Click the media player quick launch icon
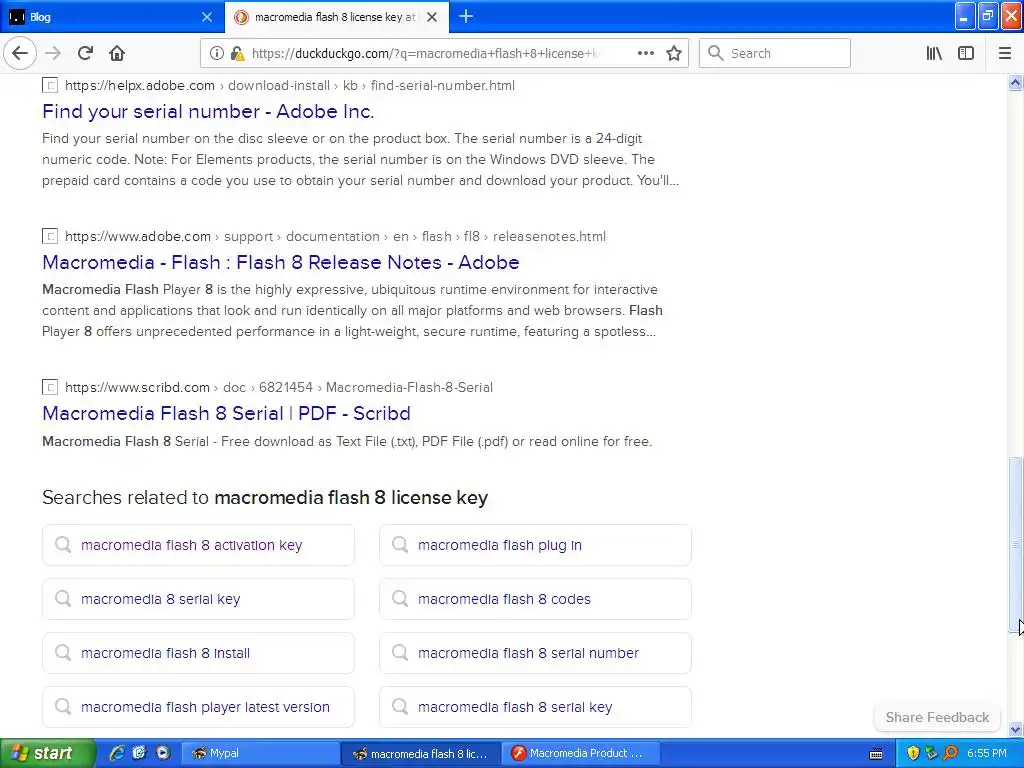Screen dimensions: 1024x768 (x=163, y=753)
